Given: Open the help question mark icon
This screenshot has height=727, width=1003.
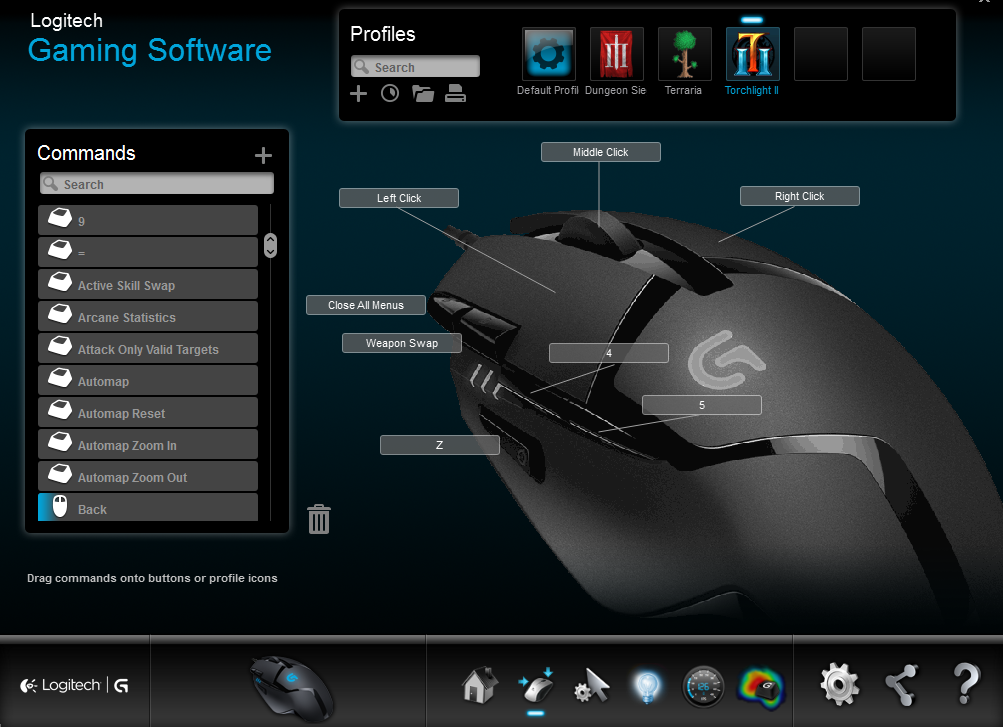Looking at the screenshot, I should click(965, 685).
